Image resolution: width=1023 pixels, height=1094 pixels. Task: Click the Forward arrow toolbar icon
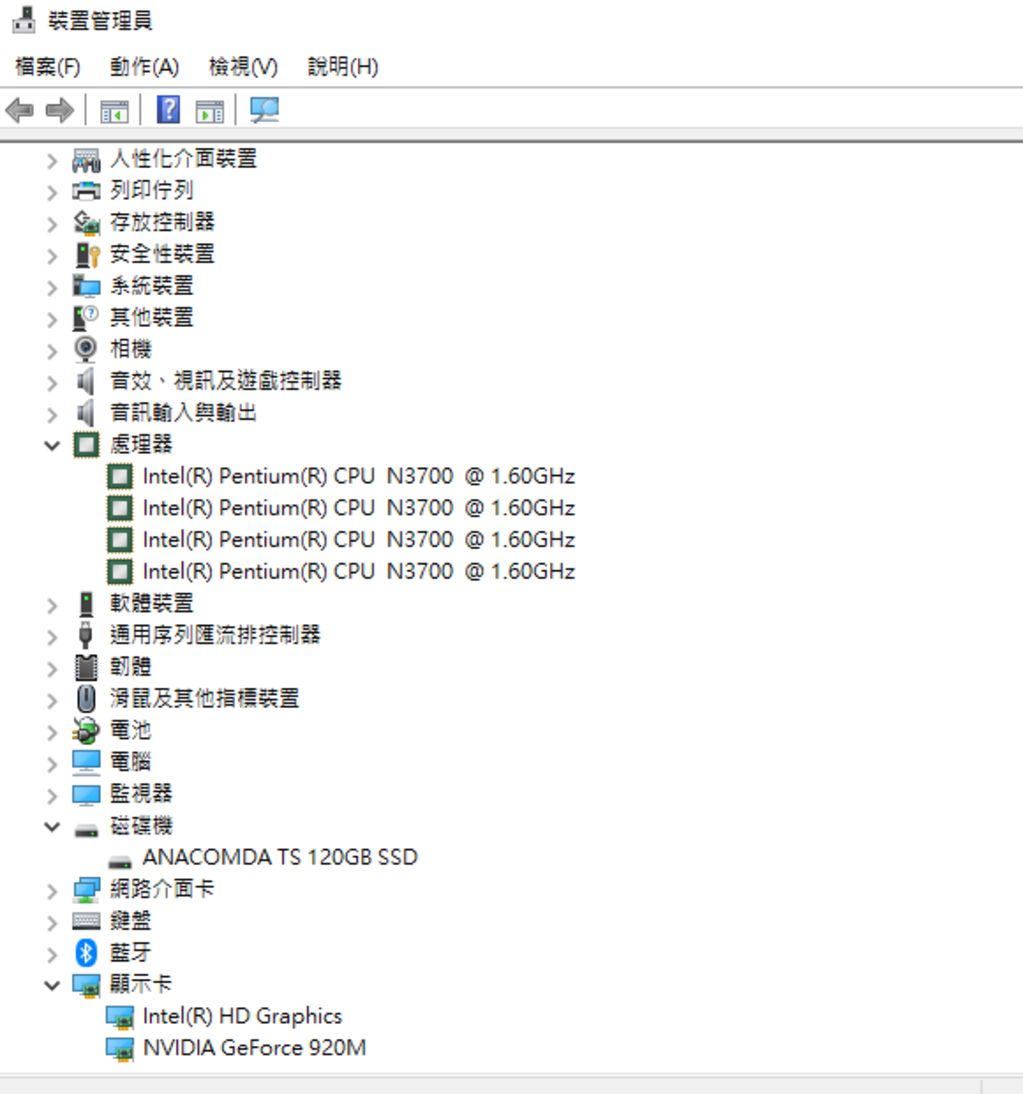[59, 110]
